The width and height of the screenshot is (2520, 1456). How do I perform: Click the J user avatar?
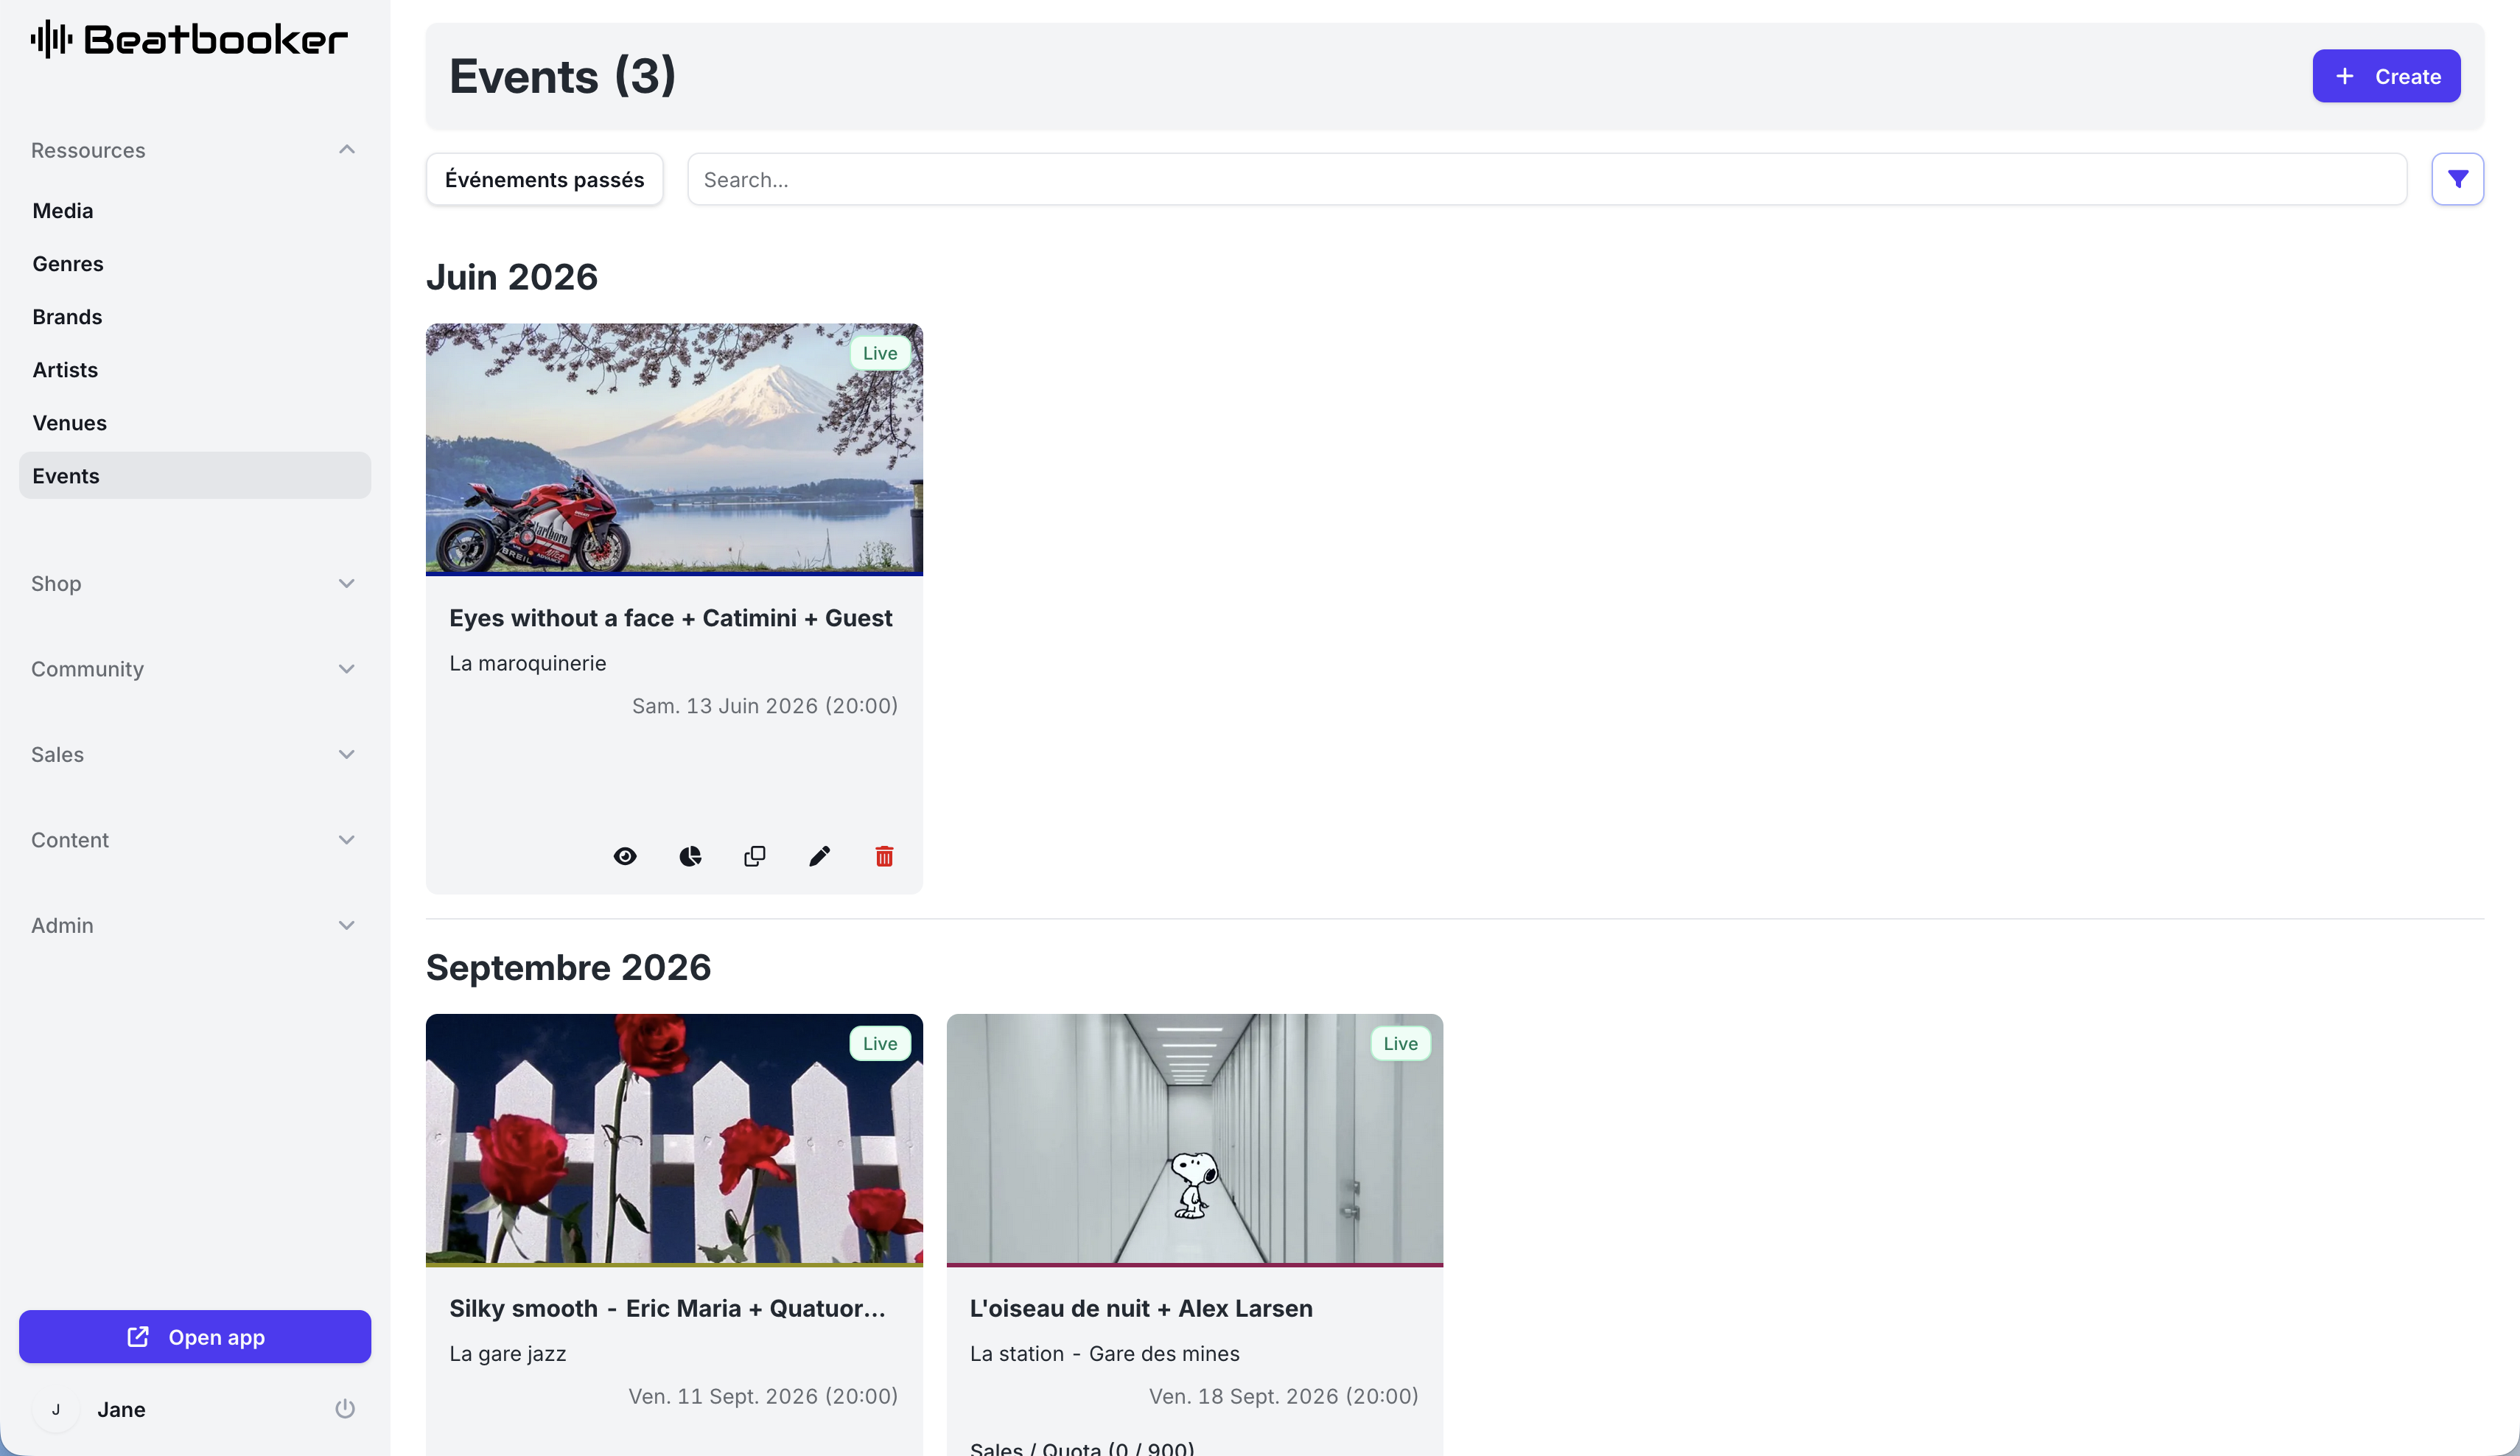[x=56, y=1409]
